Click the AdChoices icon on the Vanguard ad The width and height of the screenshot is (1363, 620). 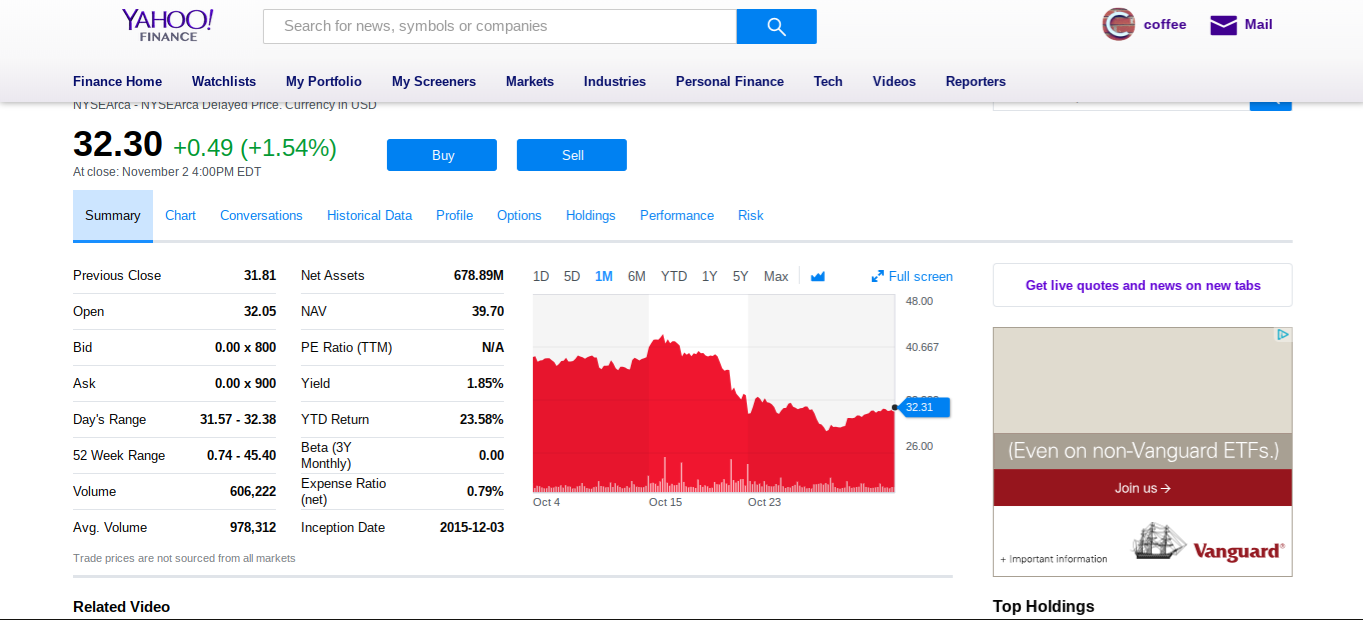tap(1283, 335)
